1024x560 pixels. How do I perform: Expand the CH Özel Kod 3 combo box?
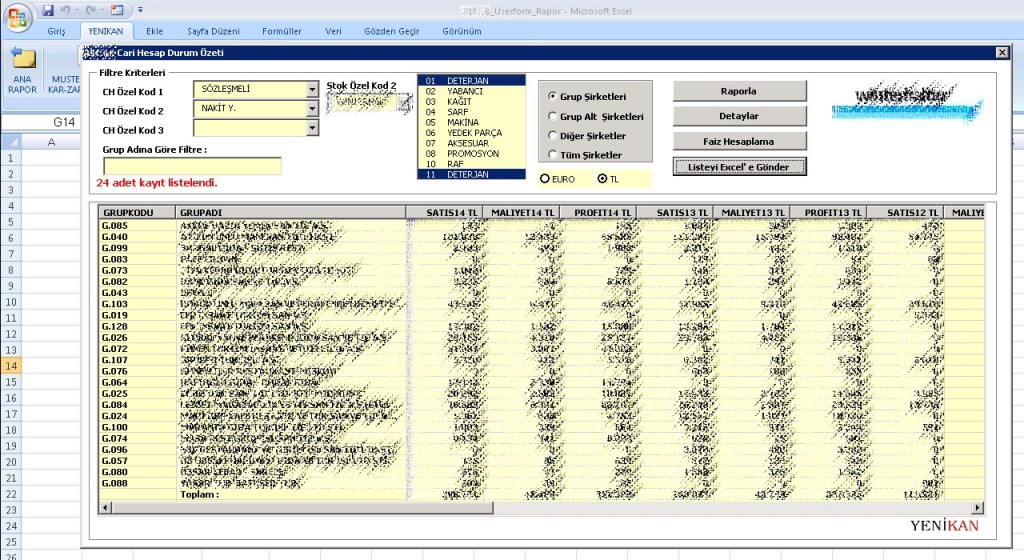click(312, 128)
